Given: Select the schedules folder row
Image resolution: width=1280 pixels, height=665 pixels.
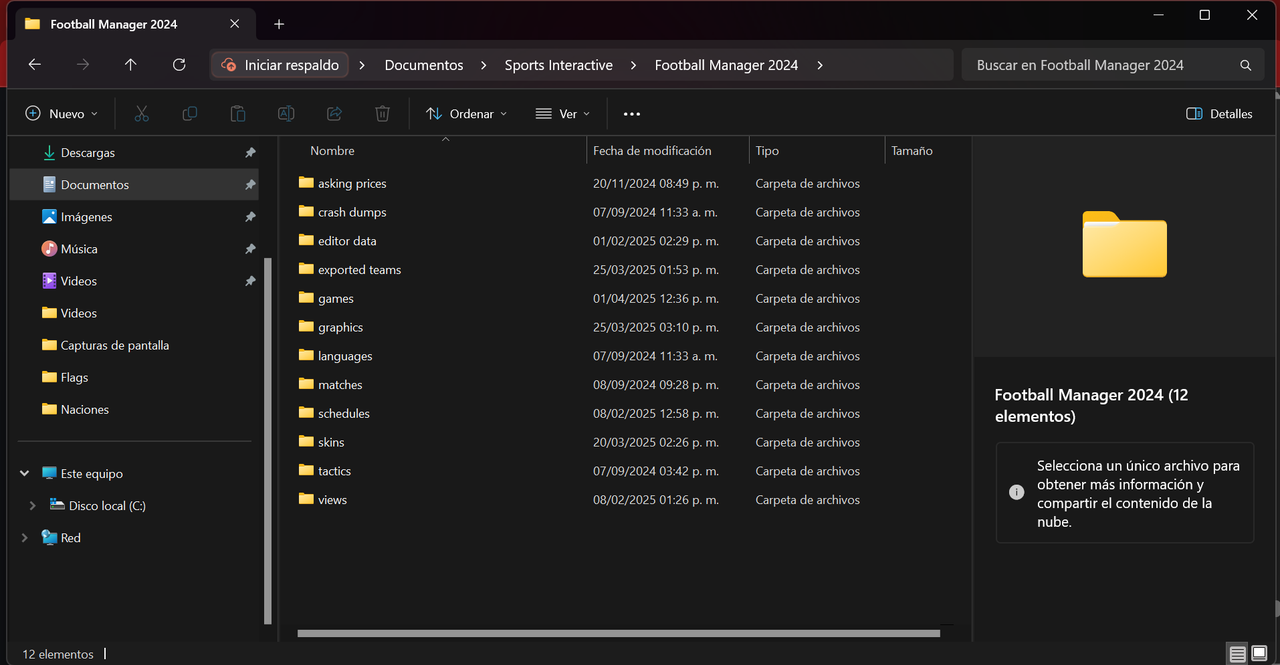Looking at the screenshot, I should [625, 414].
